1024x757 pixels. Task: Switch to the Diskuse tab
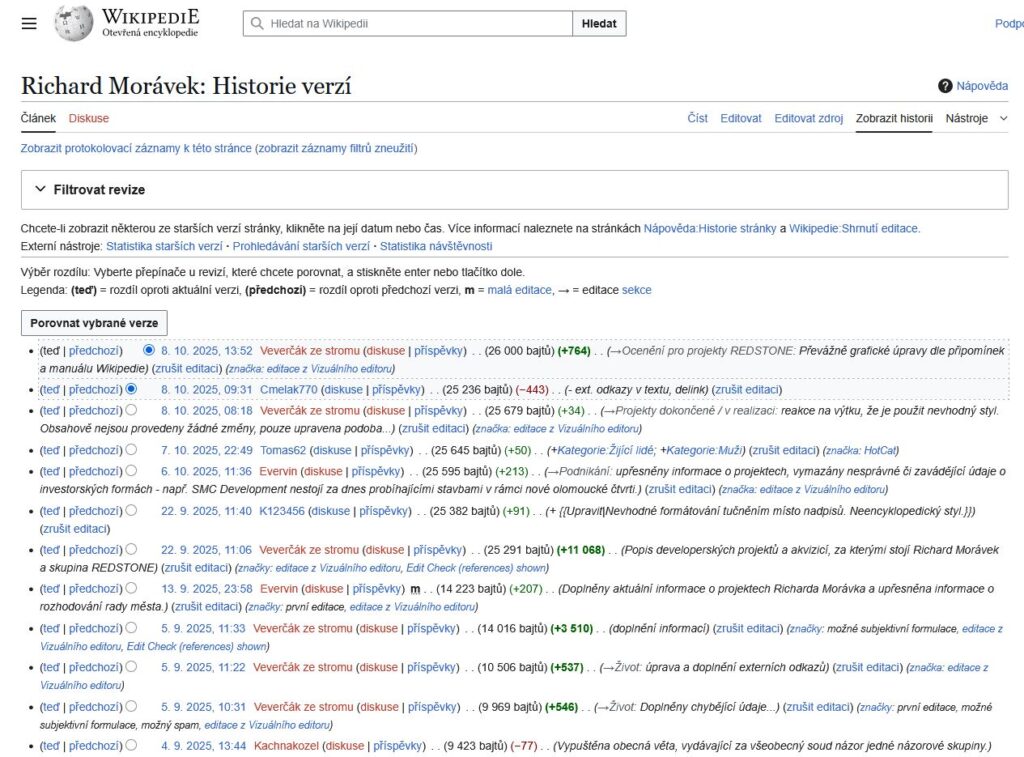pos(89,118)
